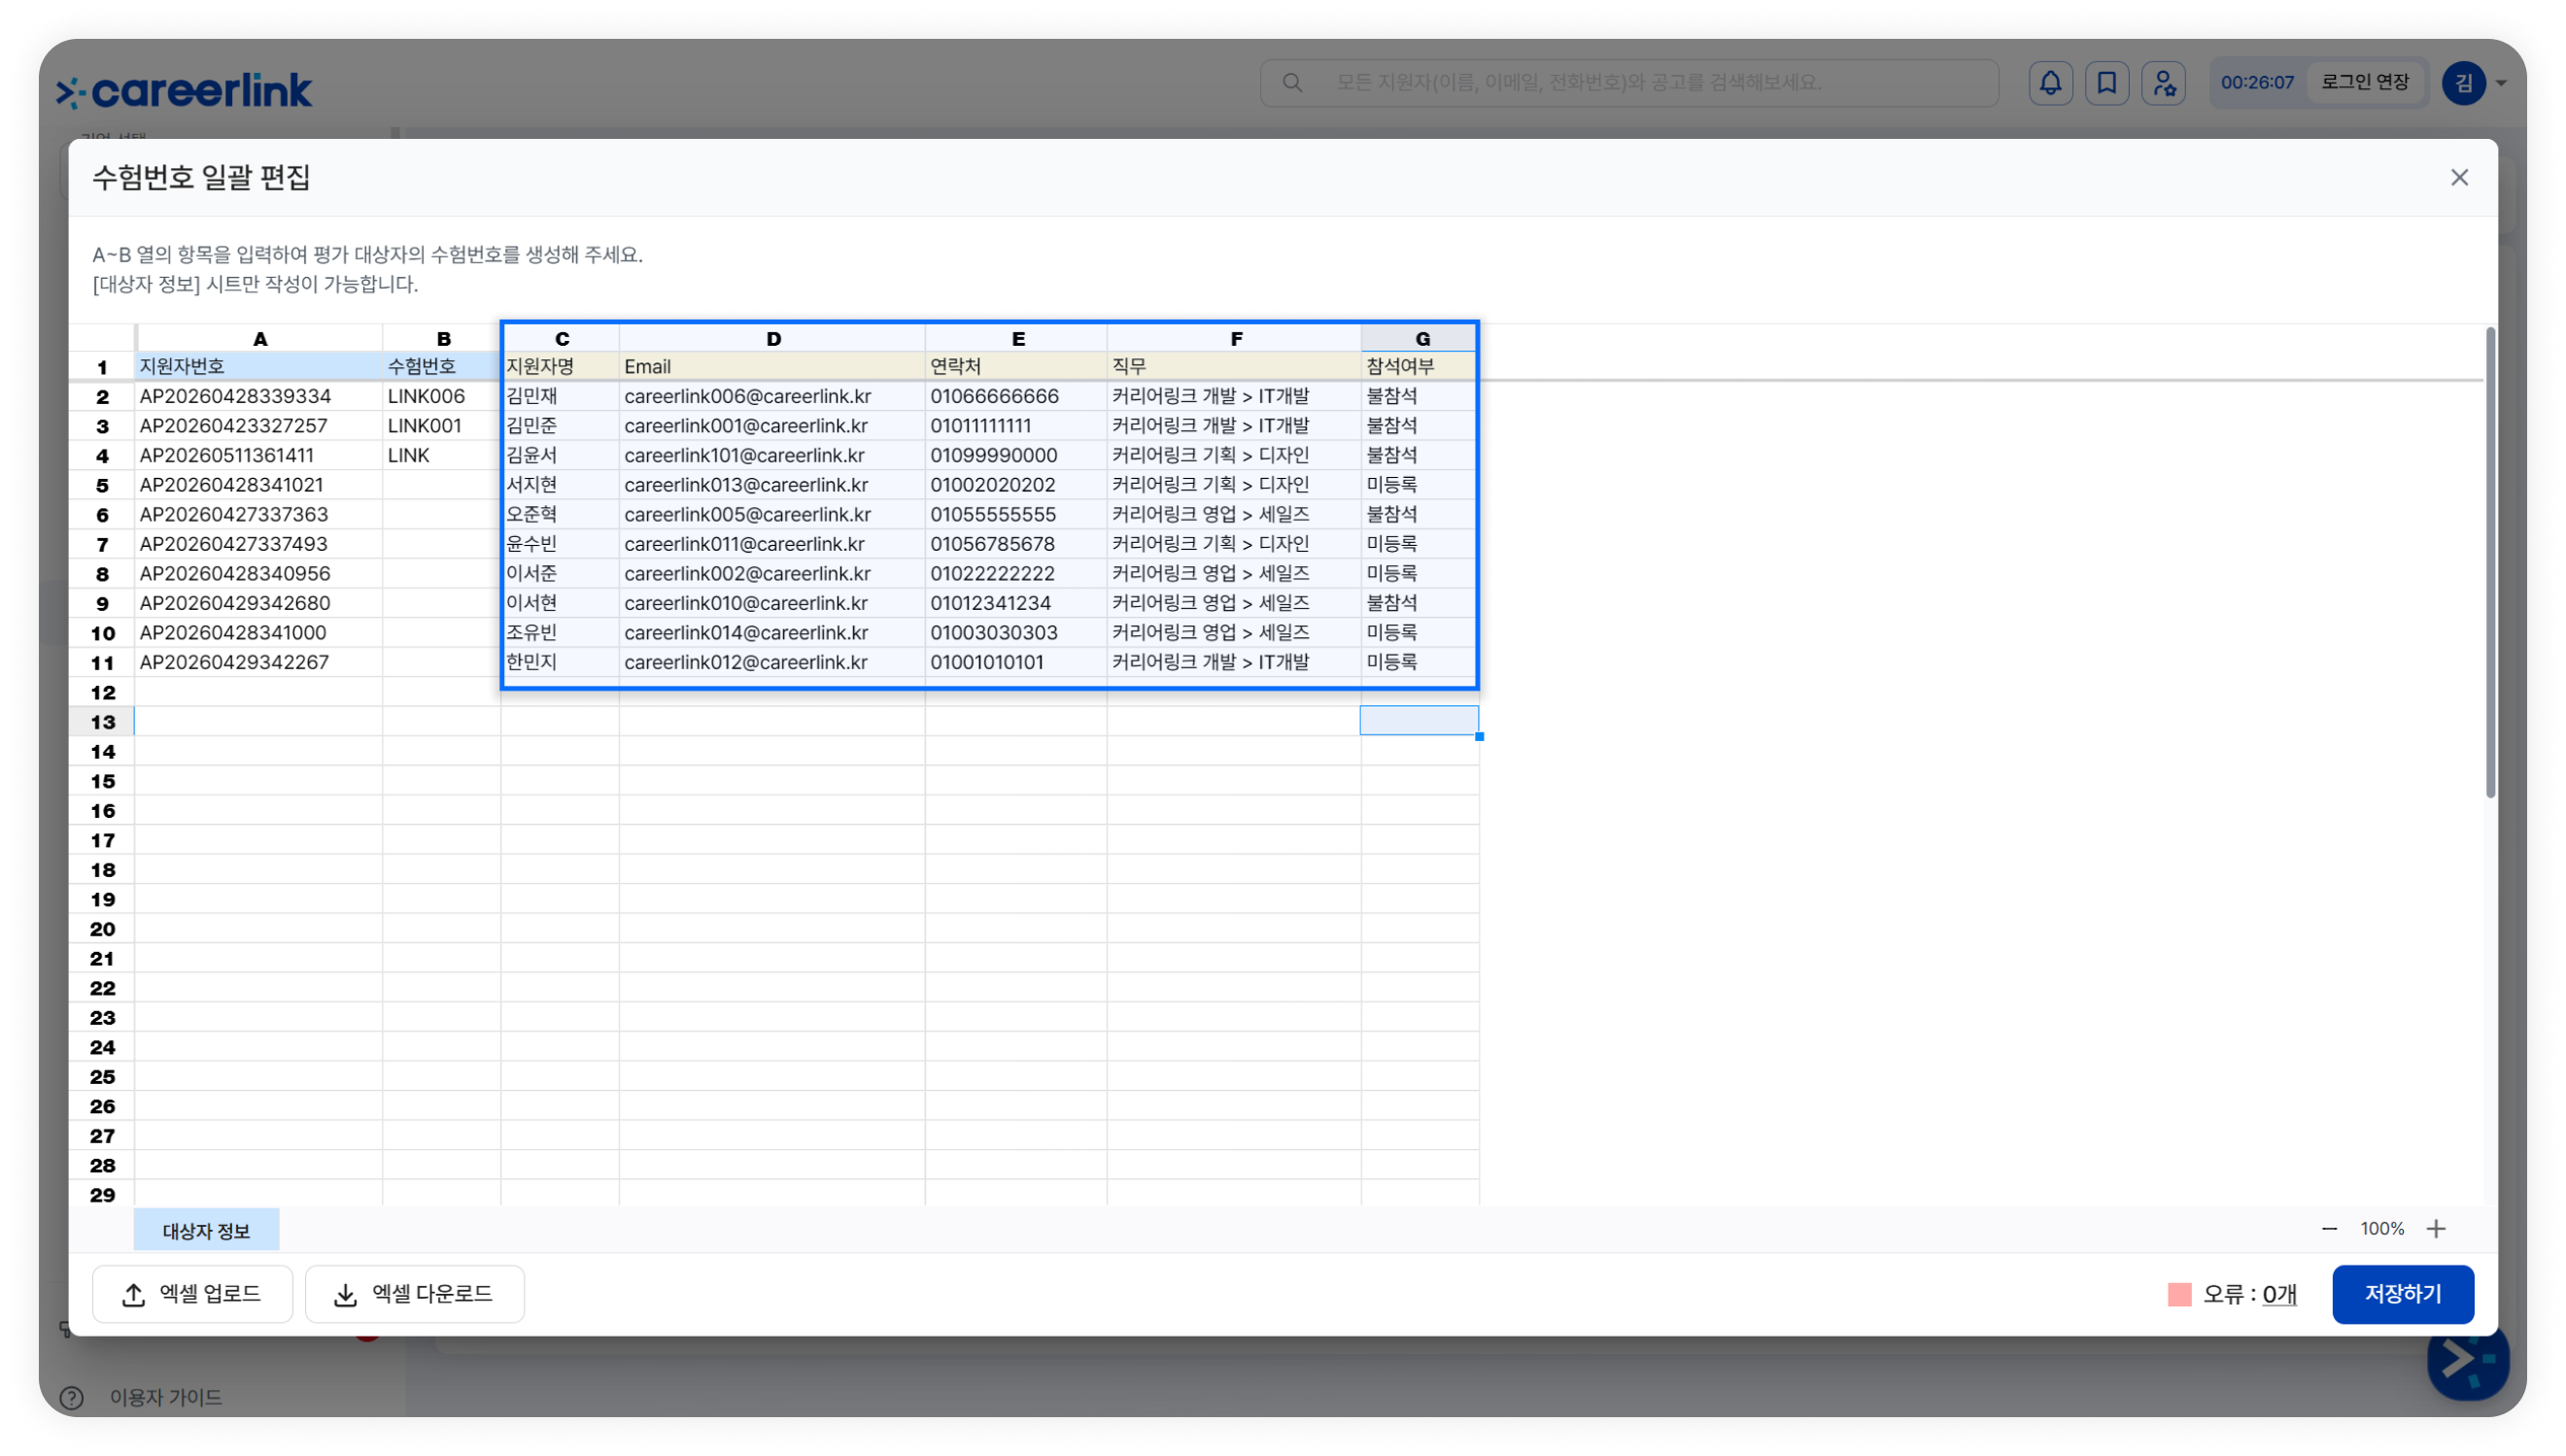Click phone cell 01056785678
Screen dimensions: 2566x1456
(1017, 544)
